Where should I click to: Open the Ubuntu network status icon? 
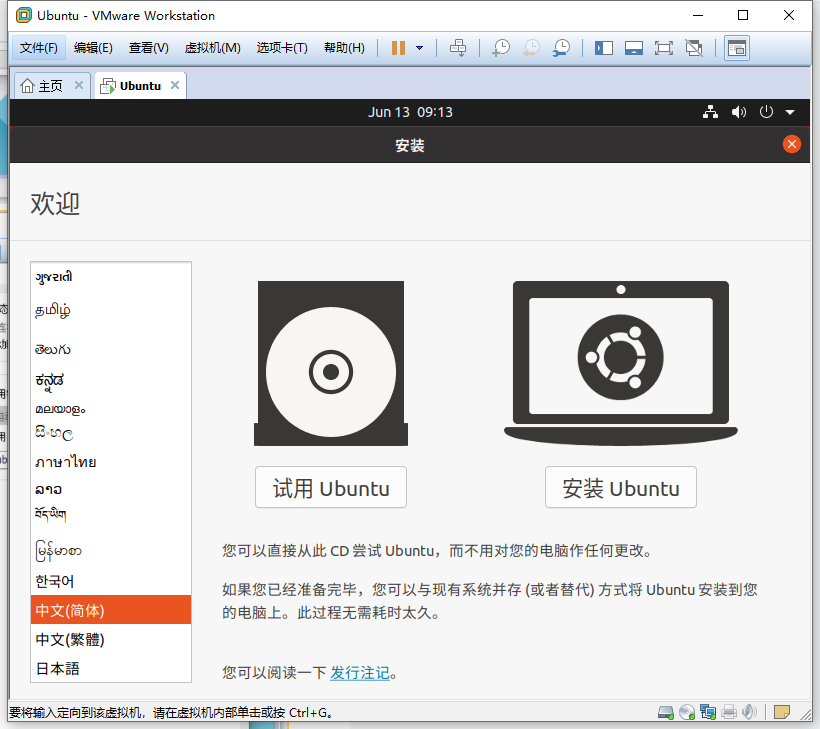710,112
